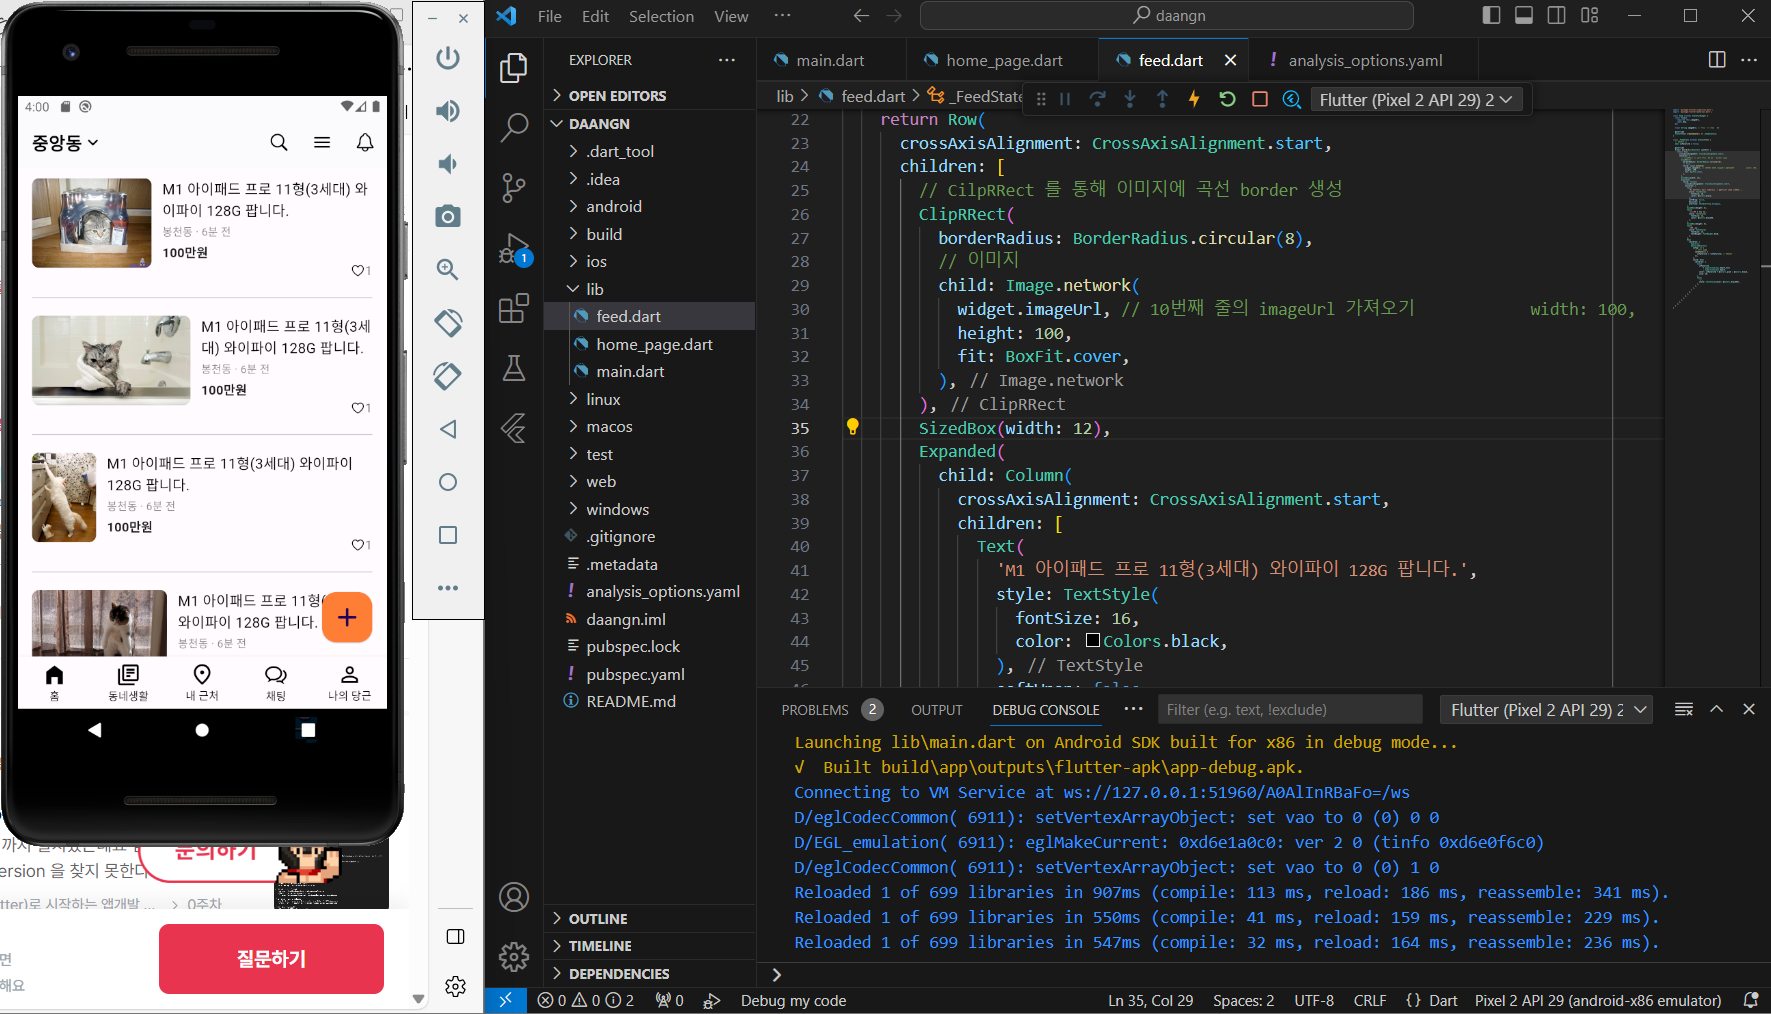Viewport: 1771px width, 1014px height.
Task: Raise emulator volume
Action: (x=448, y=111)
